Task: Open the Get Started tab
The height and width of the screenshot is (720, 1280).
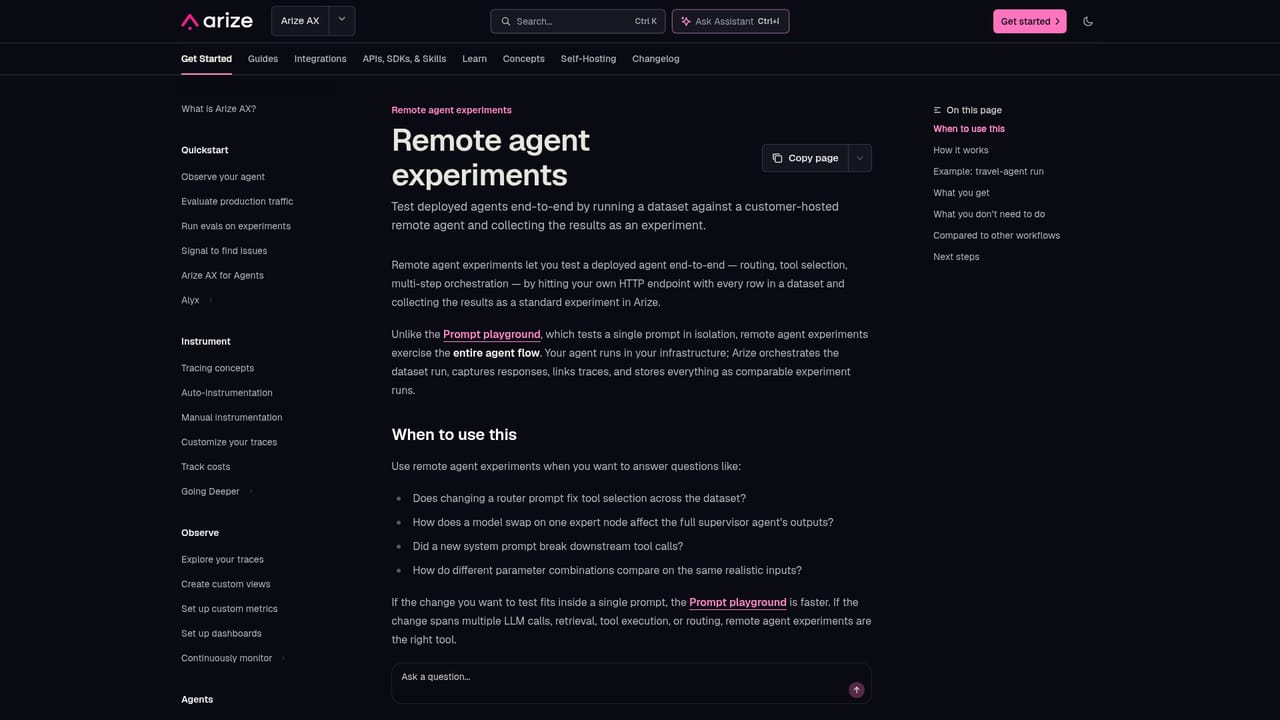Action: tap(206, 59)
